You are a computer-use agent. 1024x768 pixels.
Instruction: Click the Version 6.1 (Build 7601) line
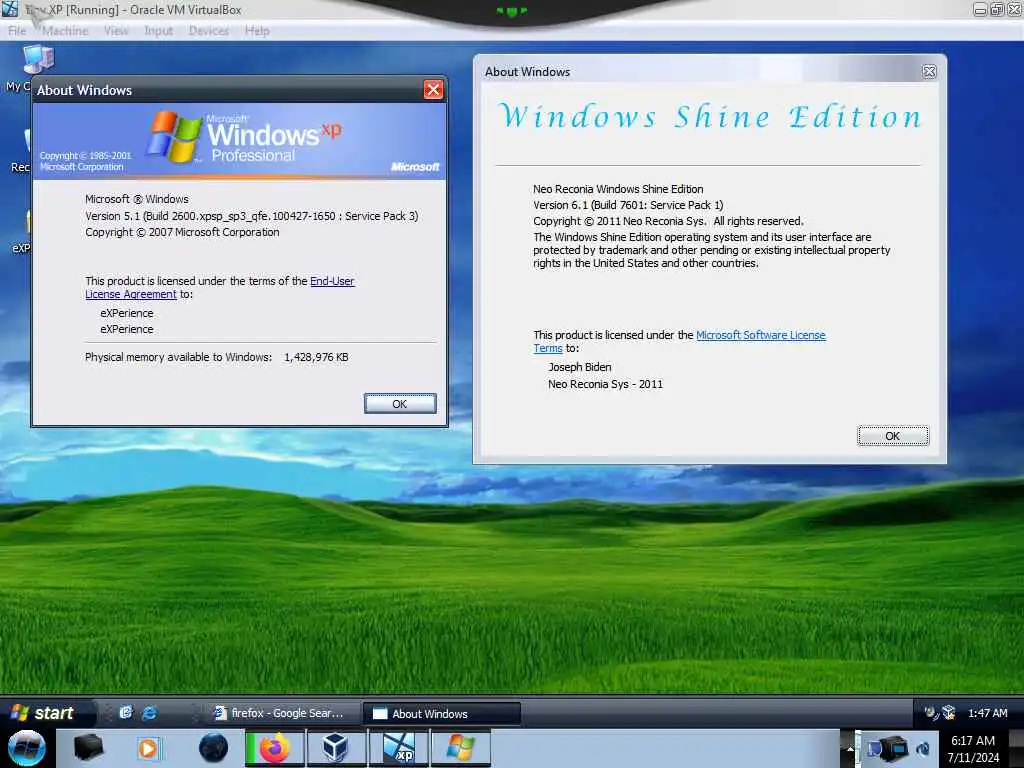628,205
